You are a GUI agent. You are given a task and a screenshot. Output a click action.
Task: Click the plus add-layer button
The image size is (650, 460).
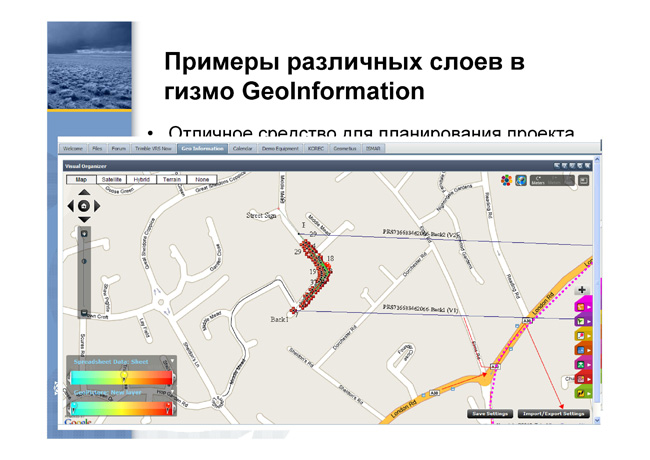pos(582,290)
